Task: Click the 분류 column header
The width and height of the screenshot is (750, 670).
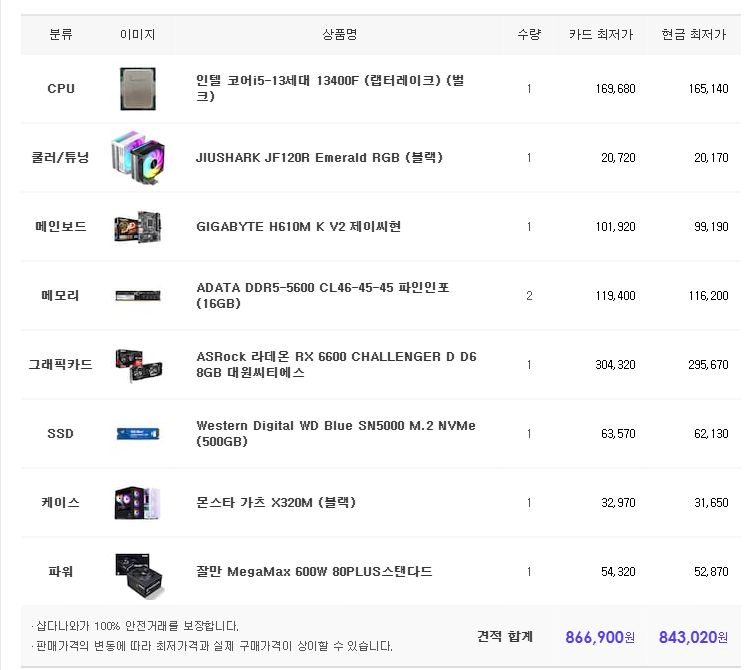Action: click(61, 34)
